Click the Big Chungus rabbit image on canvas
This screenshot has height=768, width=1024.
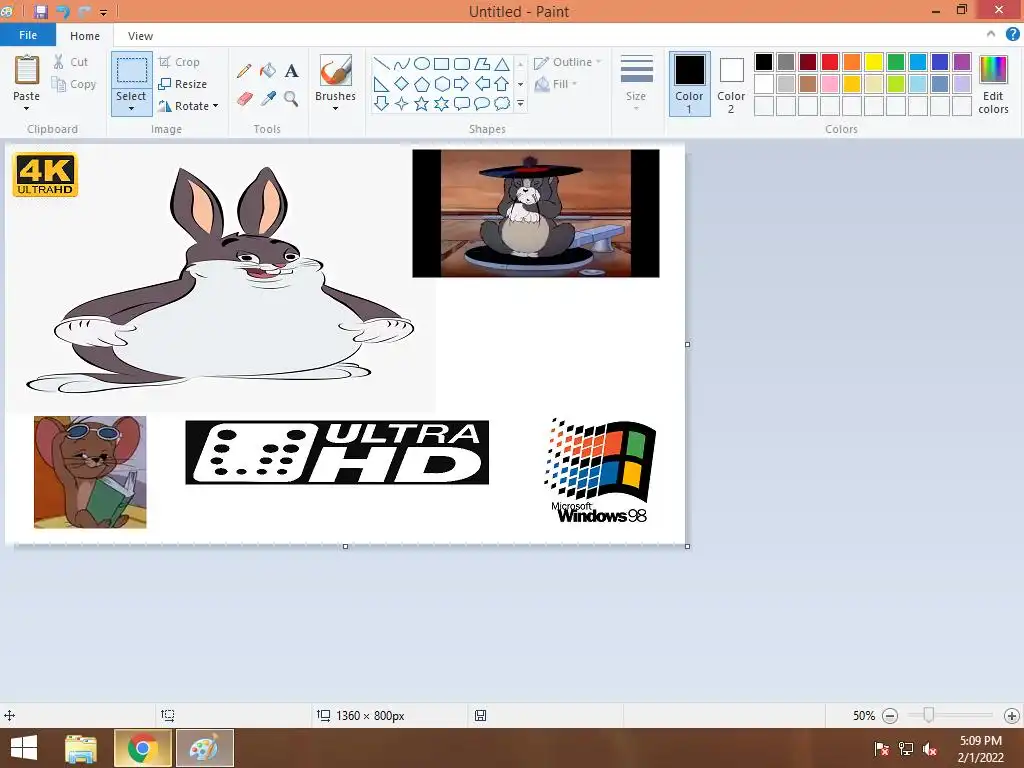222,281
